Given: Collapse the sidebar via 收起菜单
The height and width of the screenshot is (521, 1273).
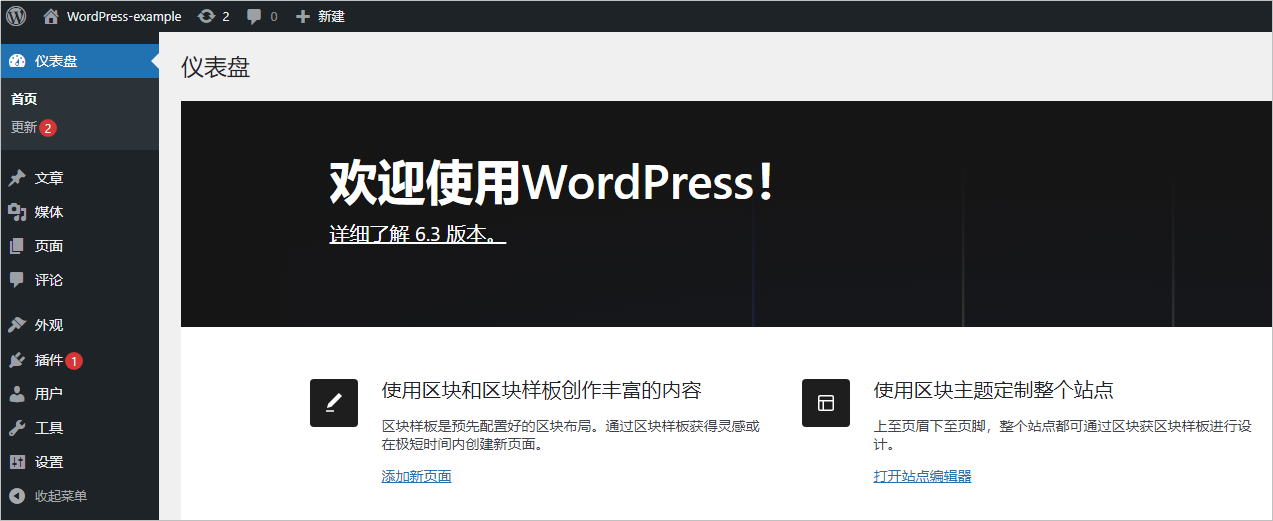Looking at the screenshot, I should tap(61, 496).
